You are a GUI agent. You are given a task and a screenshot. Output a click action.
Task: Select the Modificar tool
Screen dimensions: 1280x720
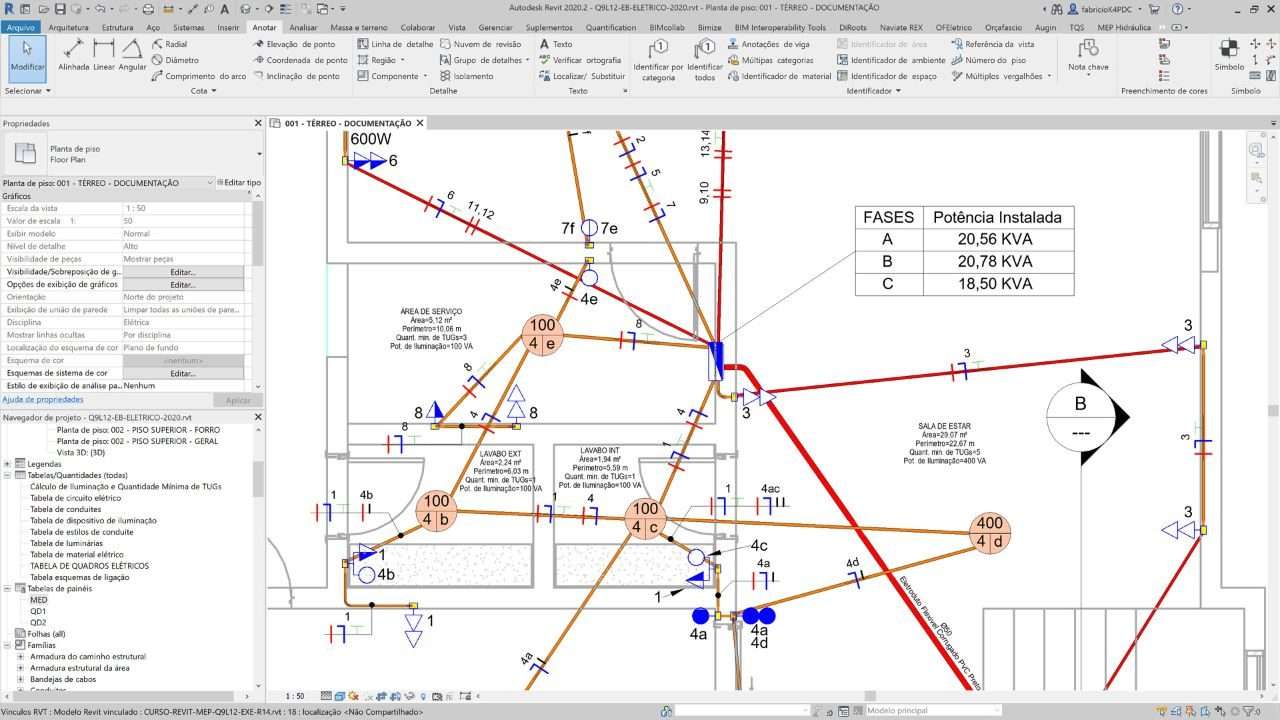[27, 58]
